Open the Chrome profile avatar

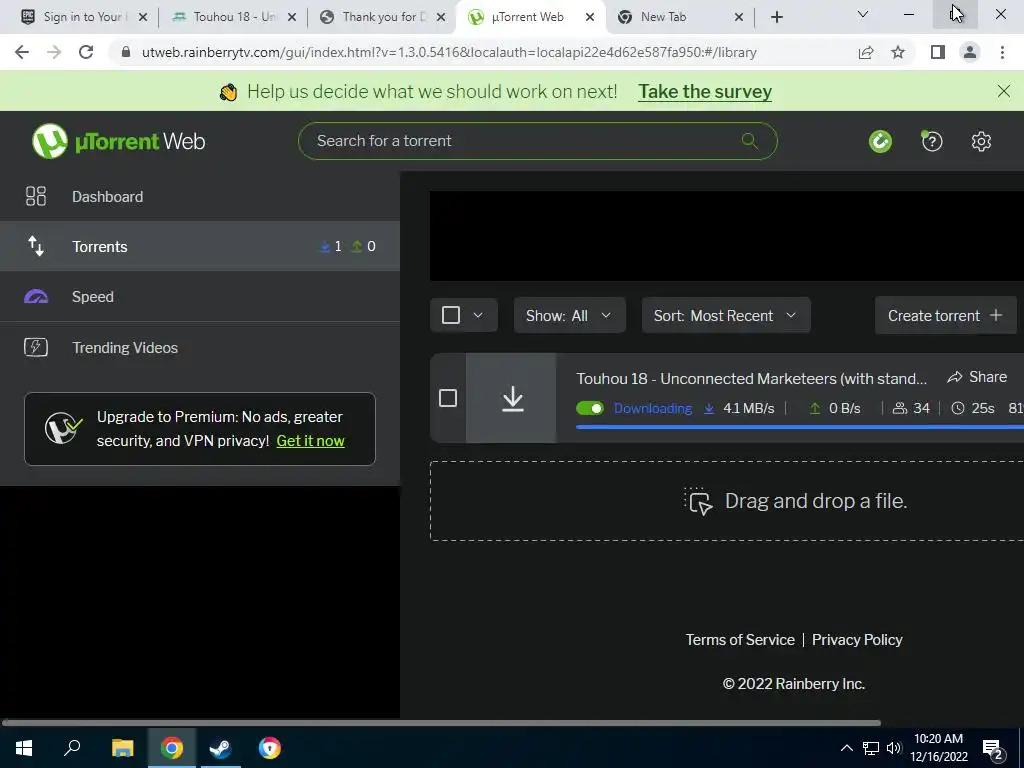click(x=970, y=52)
